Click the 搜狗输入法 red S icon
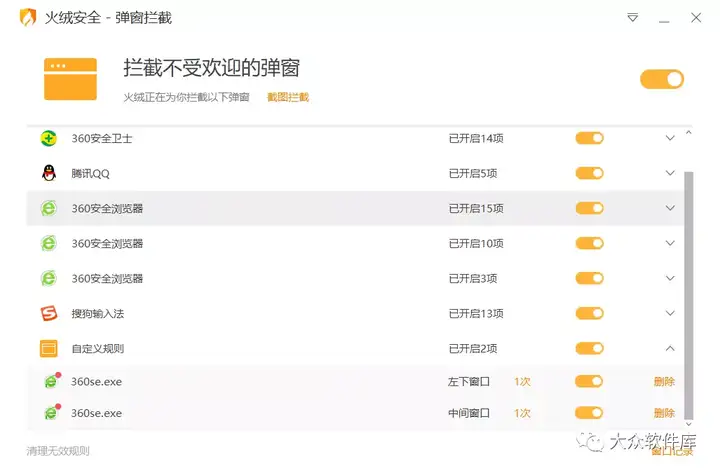Image resolution: width=720 pixels, height=473 pixels. click(x=49, y=313)
